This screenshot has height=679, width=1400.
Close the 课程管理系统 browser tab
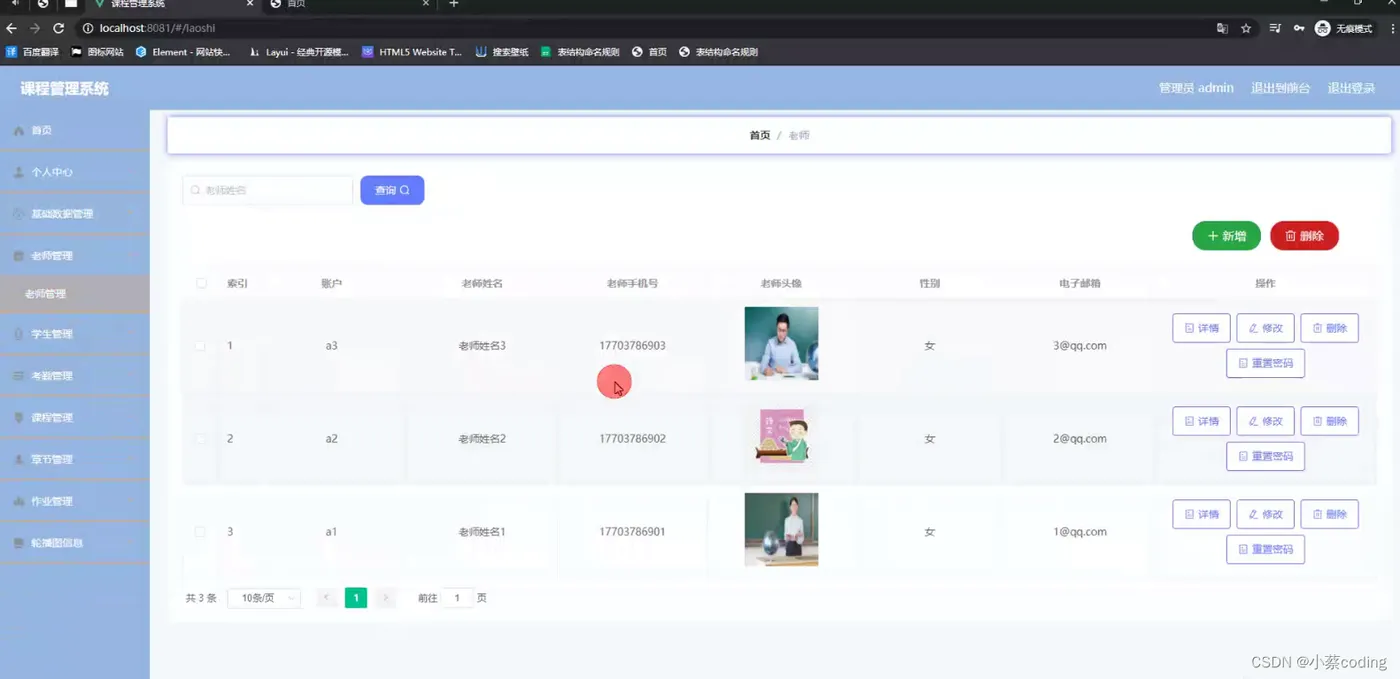pos(250,4)
